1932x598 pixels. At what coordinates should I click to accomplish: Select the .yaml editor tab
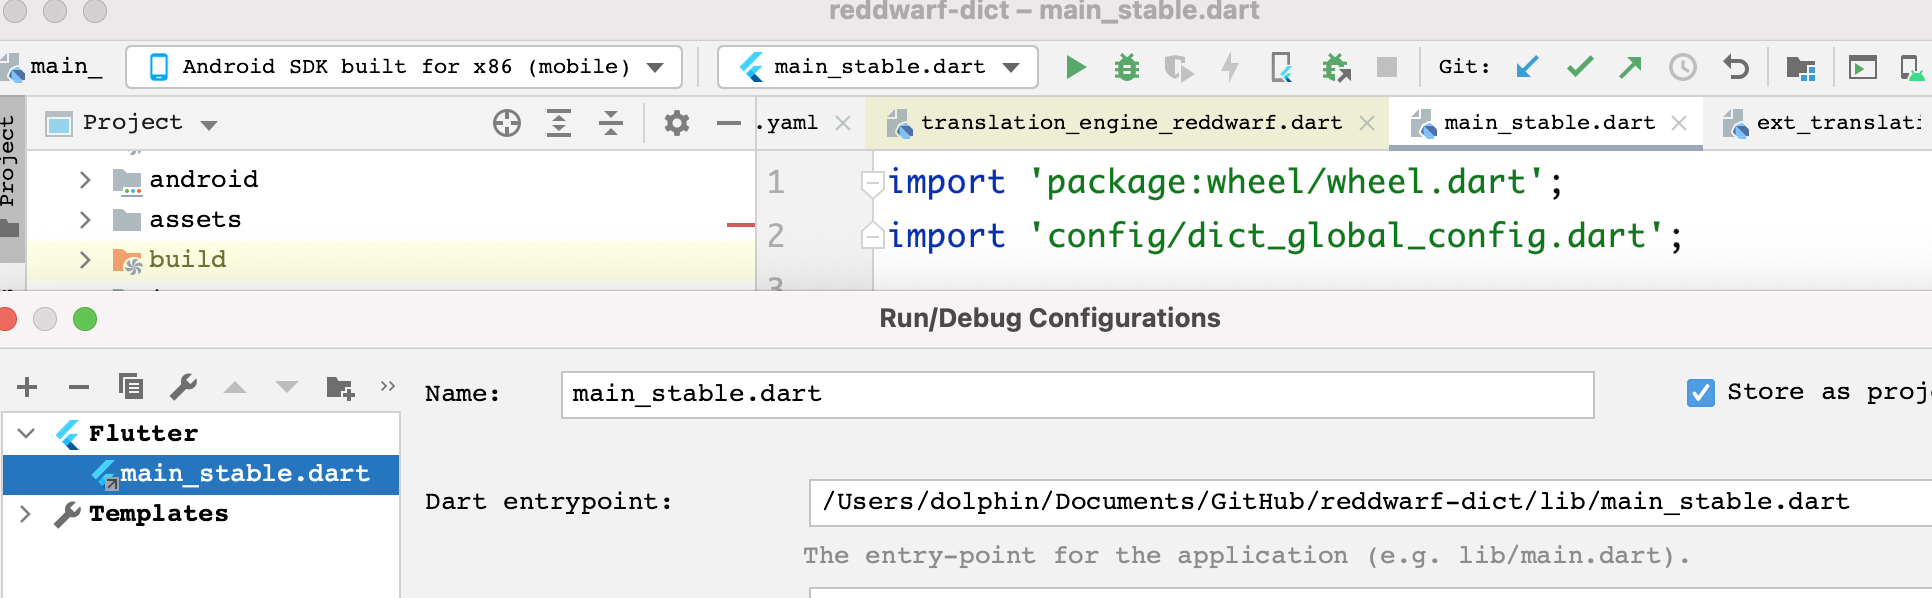(787, 123)
